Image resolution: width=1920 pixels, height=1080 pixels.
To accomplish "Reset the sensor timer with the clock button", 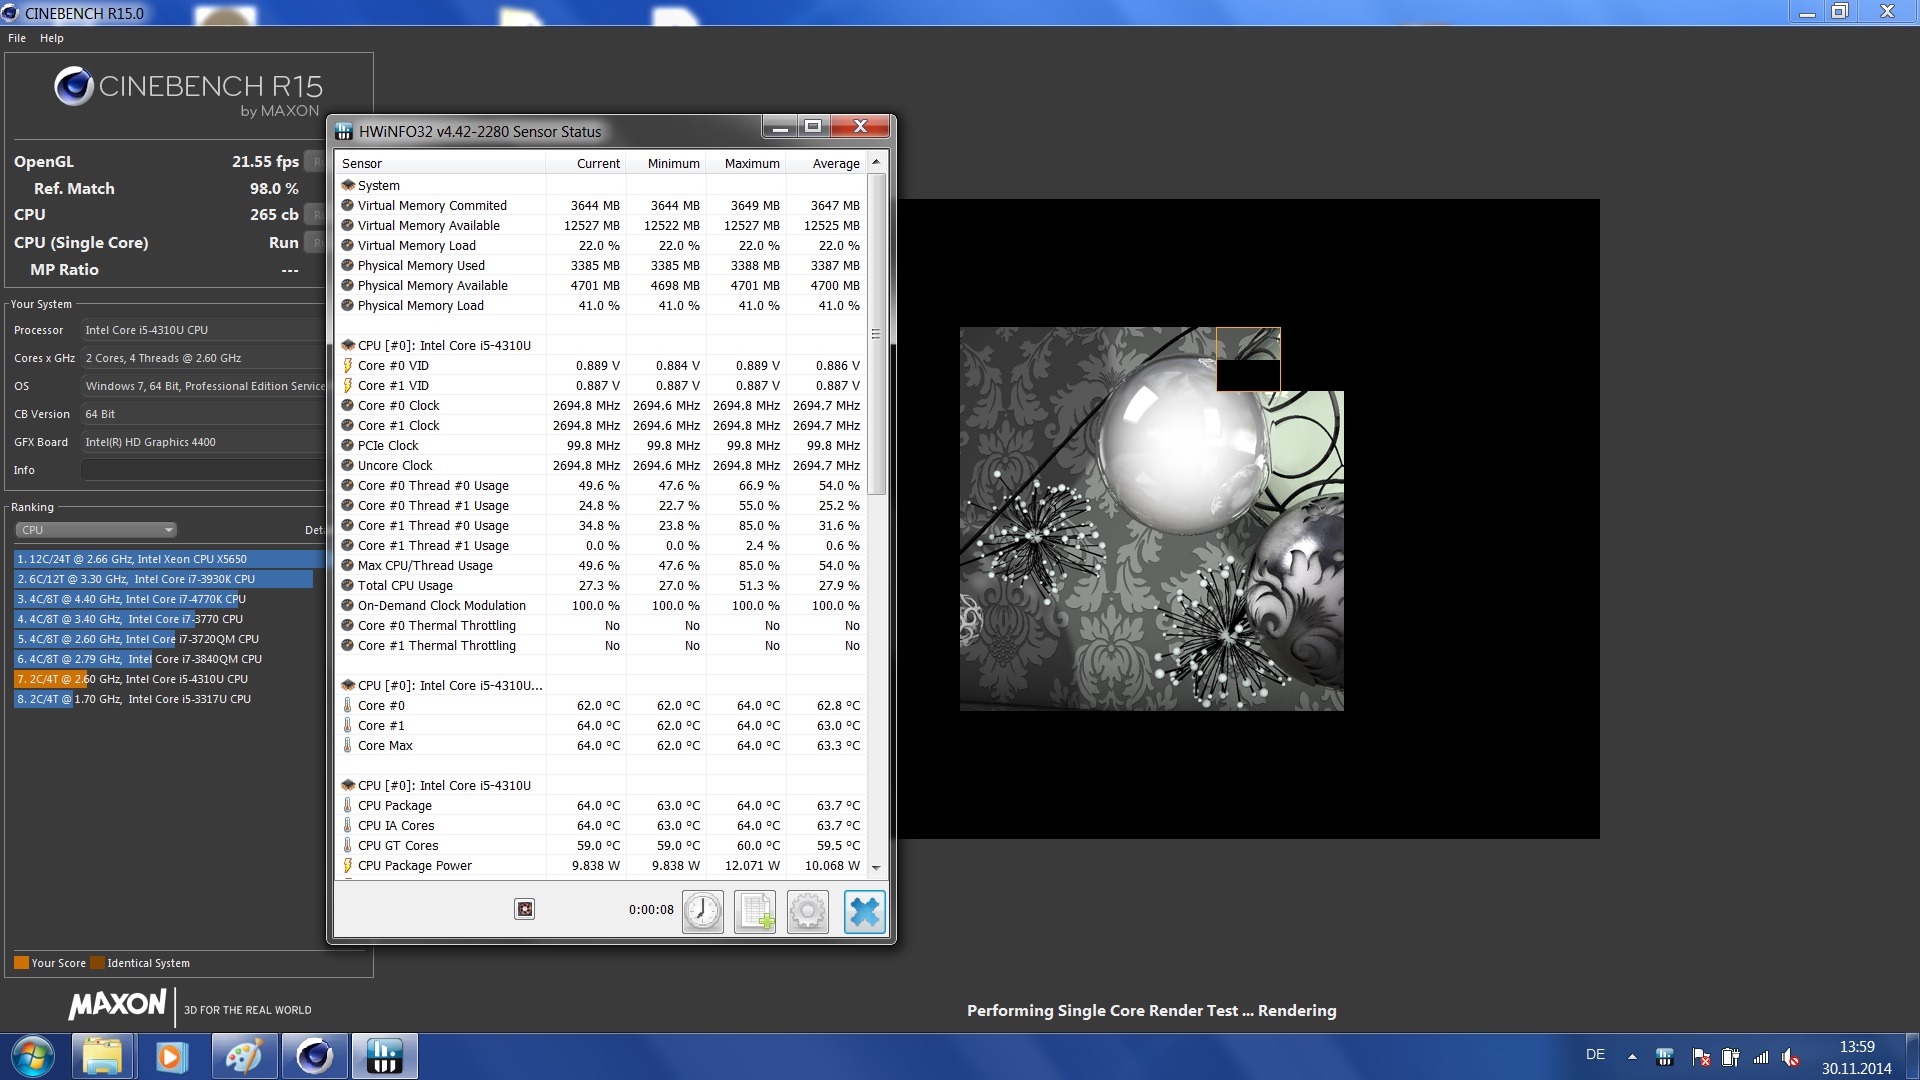I will (x=703, y=911).
